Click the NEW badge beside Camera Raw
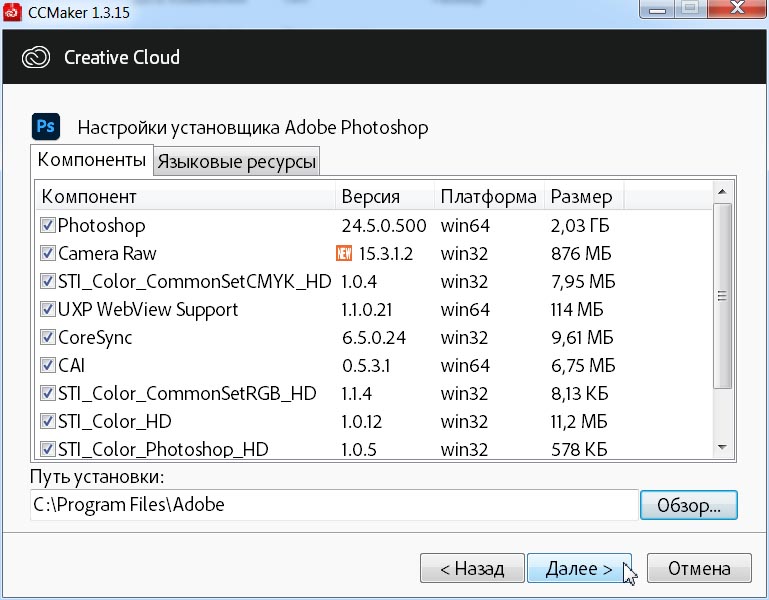The height and width of the screenshot is (600, 769). tap(344, 253)
